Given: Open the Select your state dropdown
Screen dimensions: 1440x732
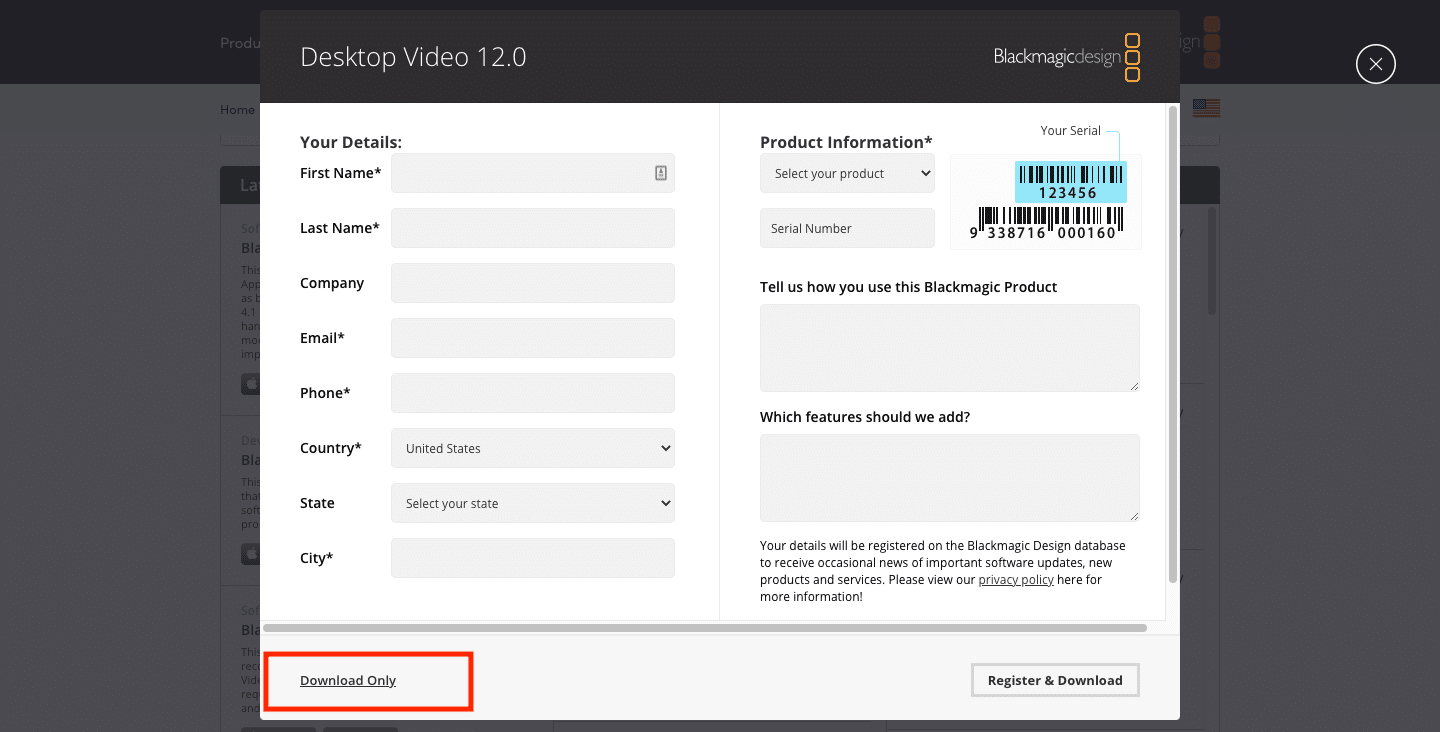Looking at the screenshot, I should click(533, 503).
